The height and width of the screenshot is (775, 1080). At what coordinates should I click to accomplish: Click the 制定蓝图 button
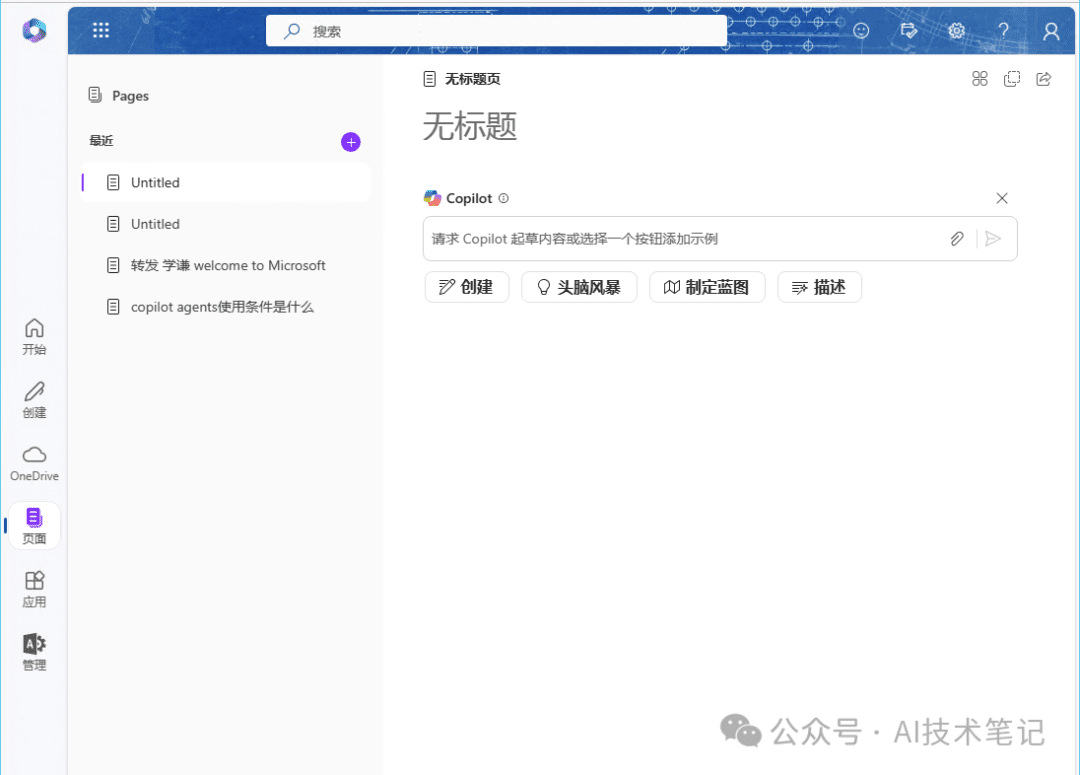click(707, 287)
